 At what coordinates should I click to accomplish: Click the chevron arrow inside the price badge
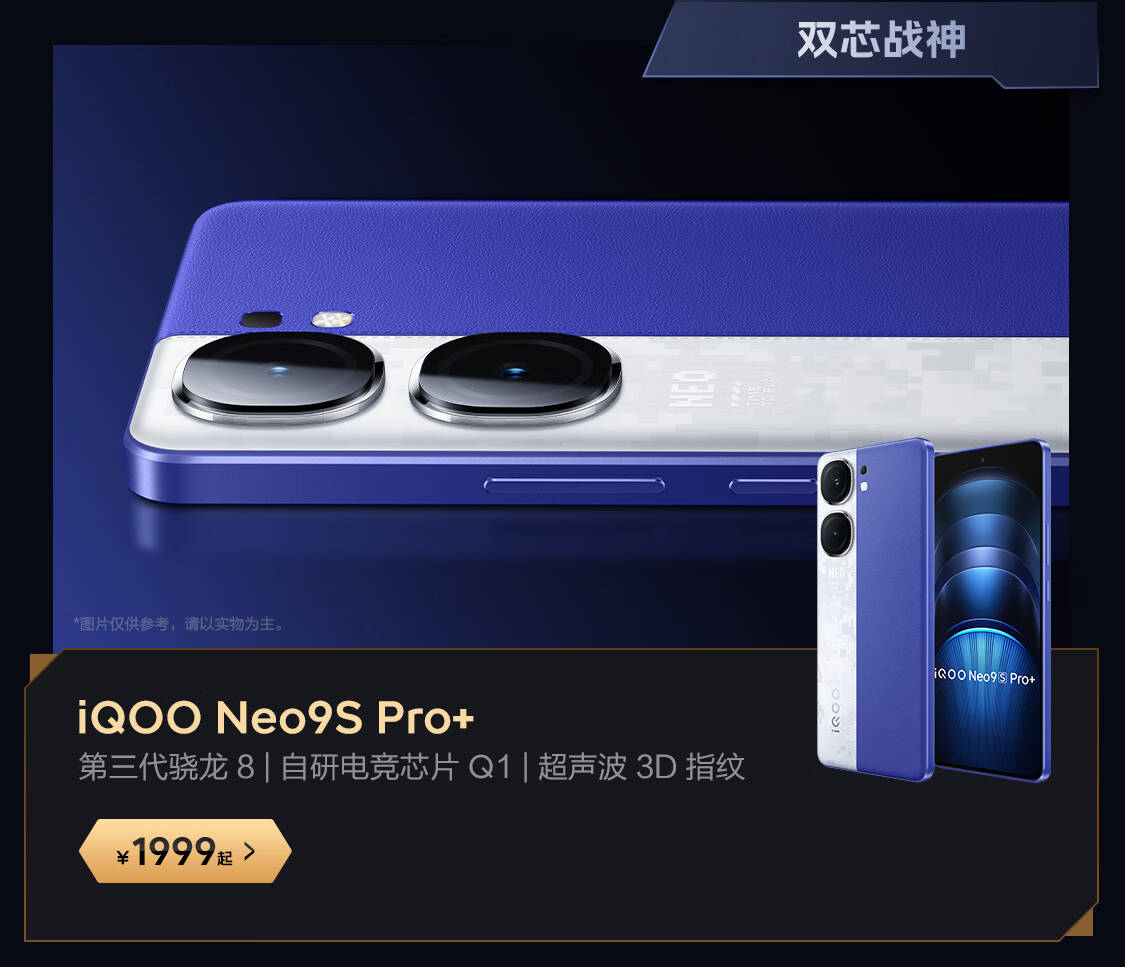click(x=249, y=851)
